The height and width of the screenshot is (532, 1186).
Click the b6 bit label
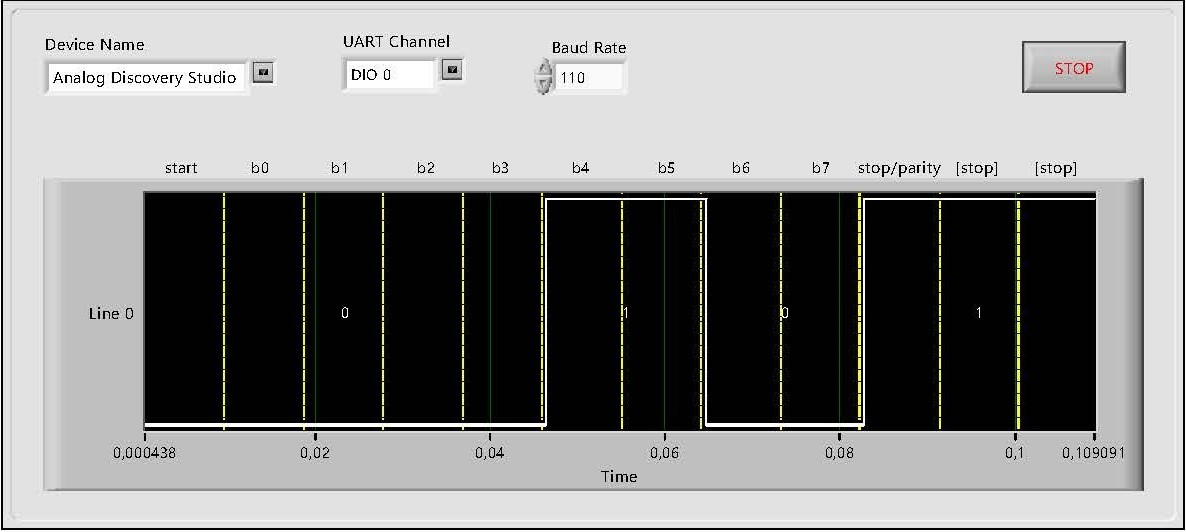click(x=740, y=168)
